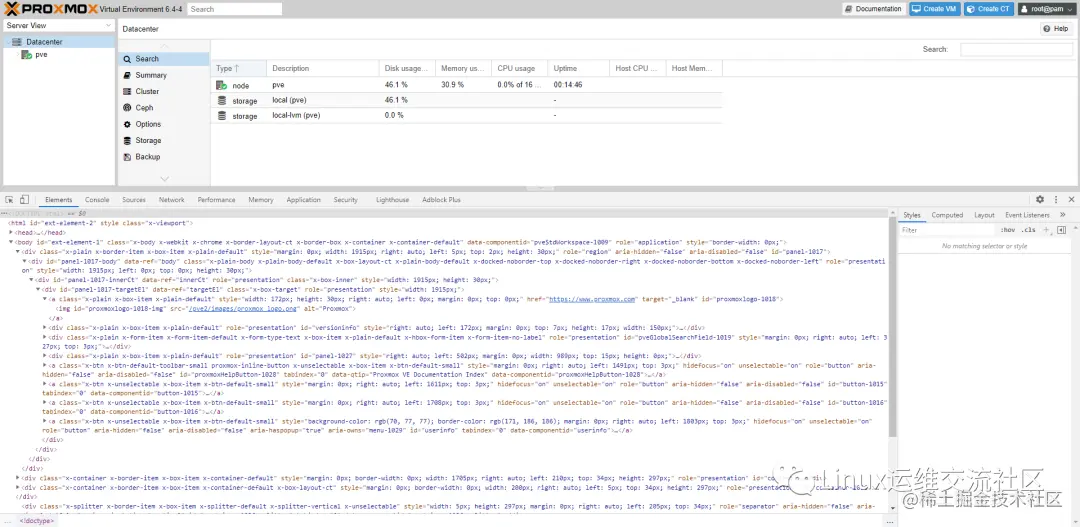
Task: Toggle the :hov element state button
Action: pyautogui.click(x=1008, y=230)
